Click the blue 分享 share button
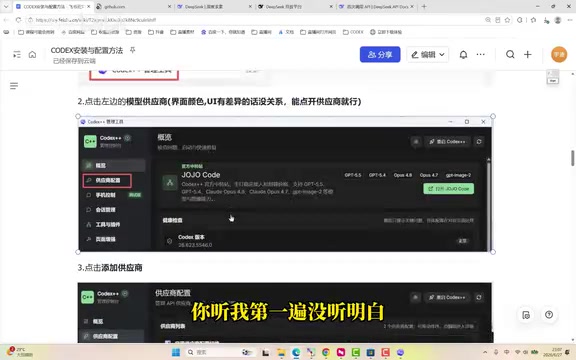Screen dimensions: 576x360 [x=380, y=55]
